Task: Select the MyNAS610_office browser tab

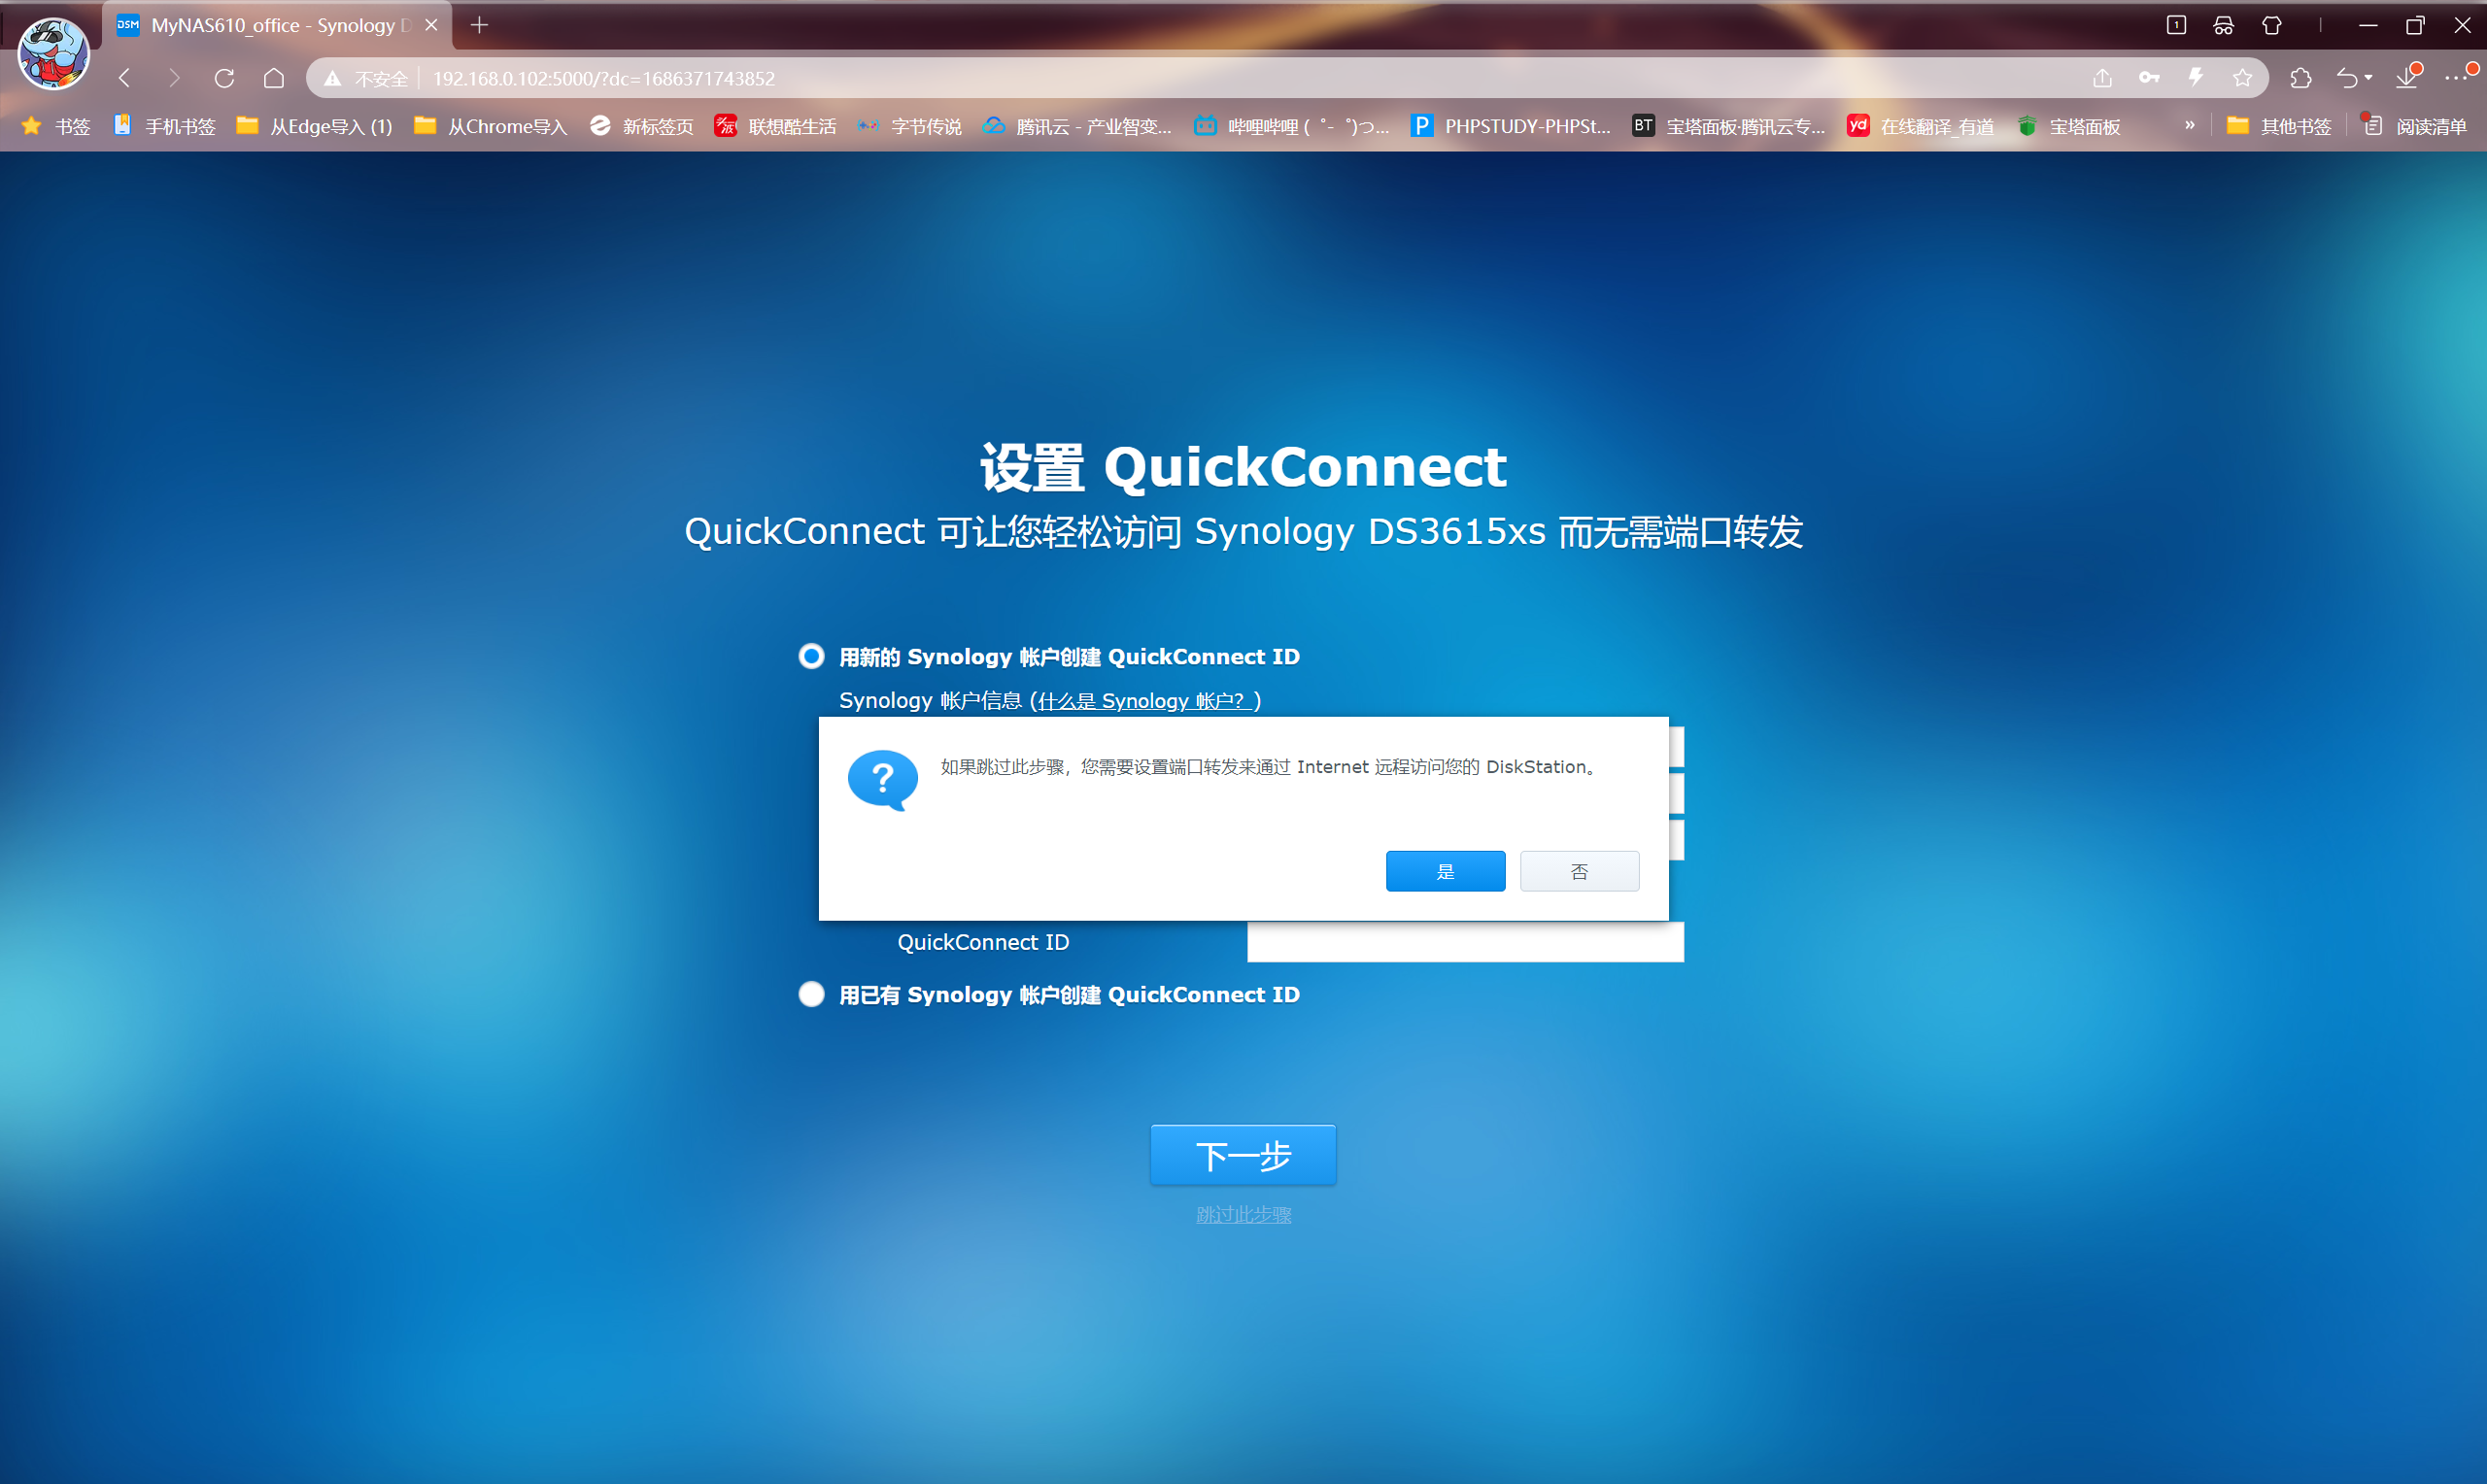Action: pyautogui.click(x=277, y=25)
